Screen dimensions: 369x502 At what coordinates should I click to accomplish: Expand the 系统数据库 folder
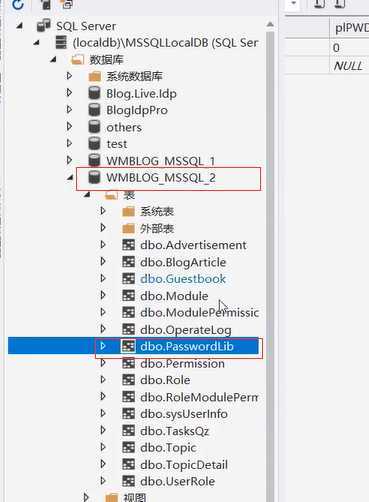click(x=69, y=76)
